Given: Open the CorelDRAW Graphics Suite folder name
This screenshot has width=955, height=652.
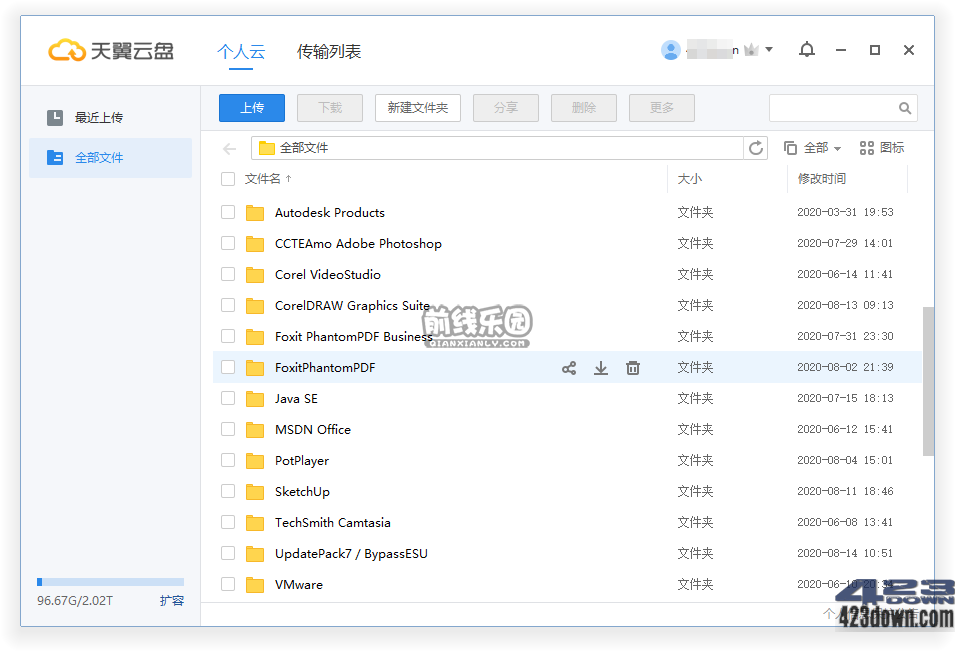Looking at the screenshot, I should (x=352, y=306).
